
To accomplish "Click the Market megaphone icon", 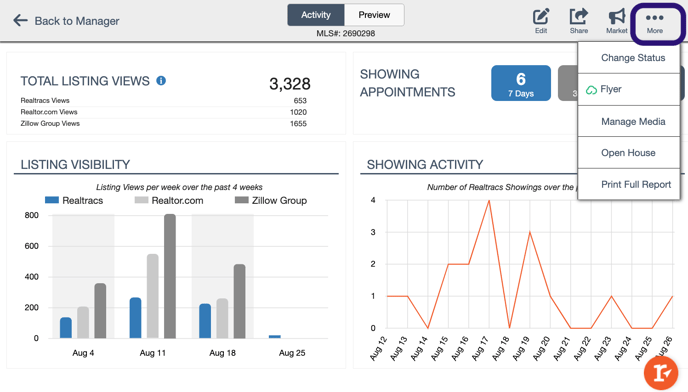I will [x=616, y=17].
